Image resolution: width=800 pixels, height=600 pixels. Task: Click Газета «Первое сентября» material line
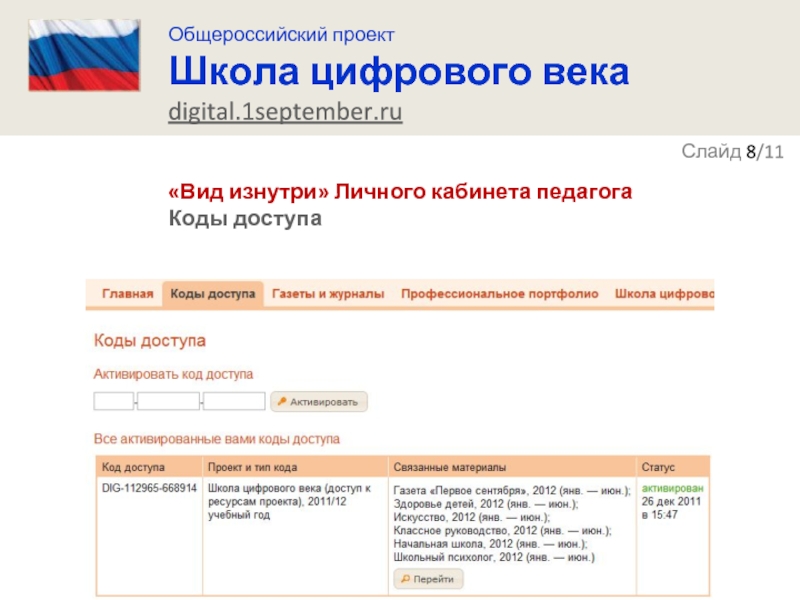tap(512, 491)
